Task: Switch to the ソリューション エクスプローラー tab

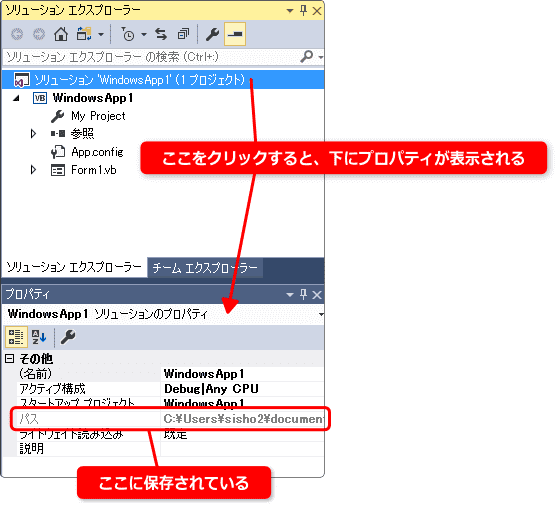Action: coord(74,267)
